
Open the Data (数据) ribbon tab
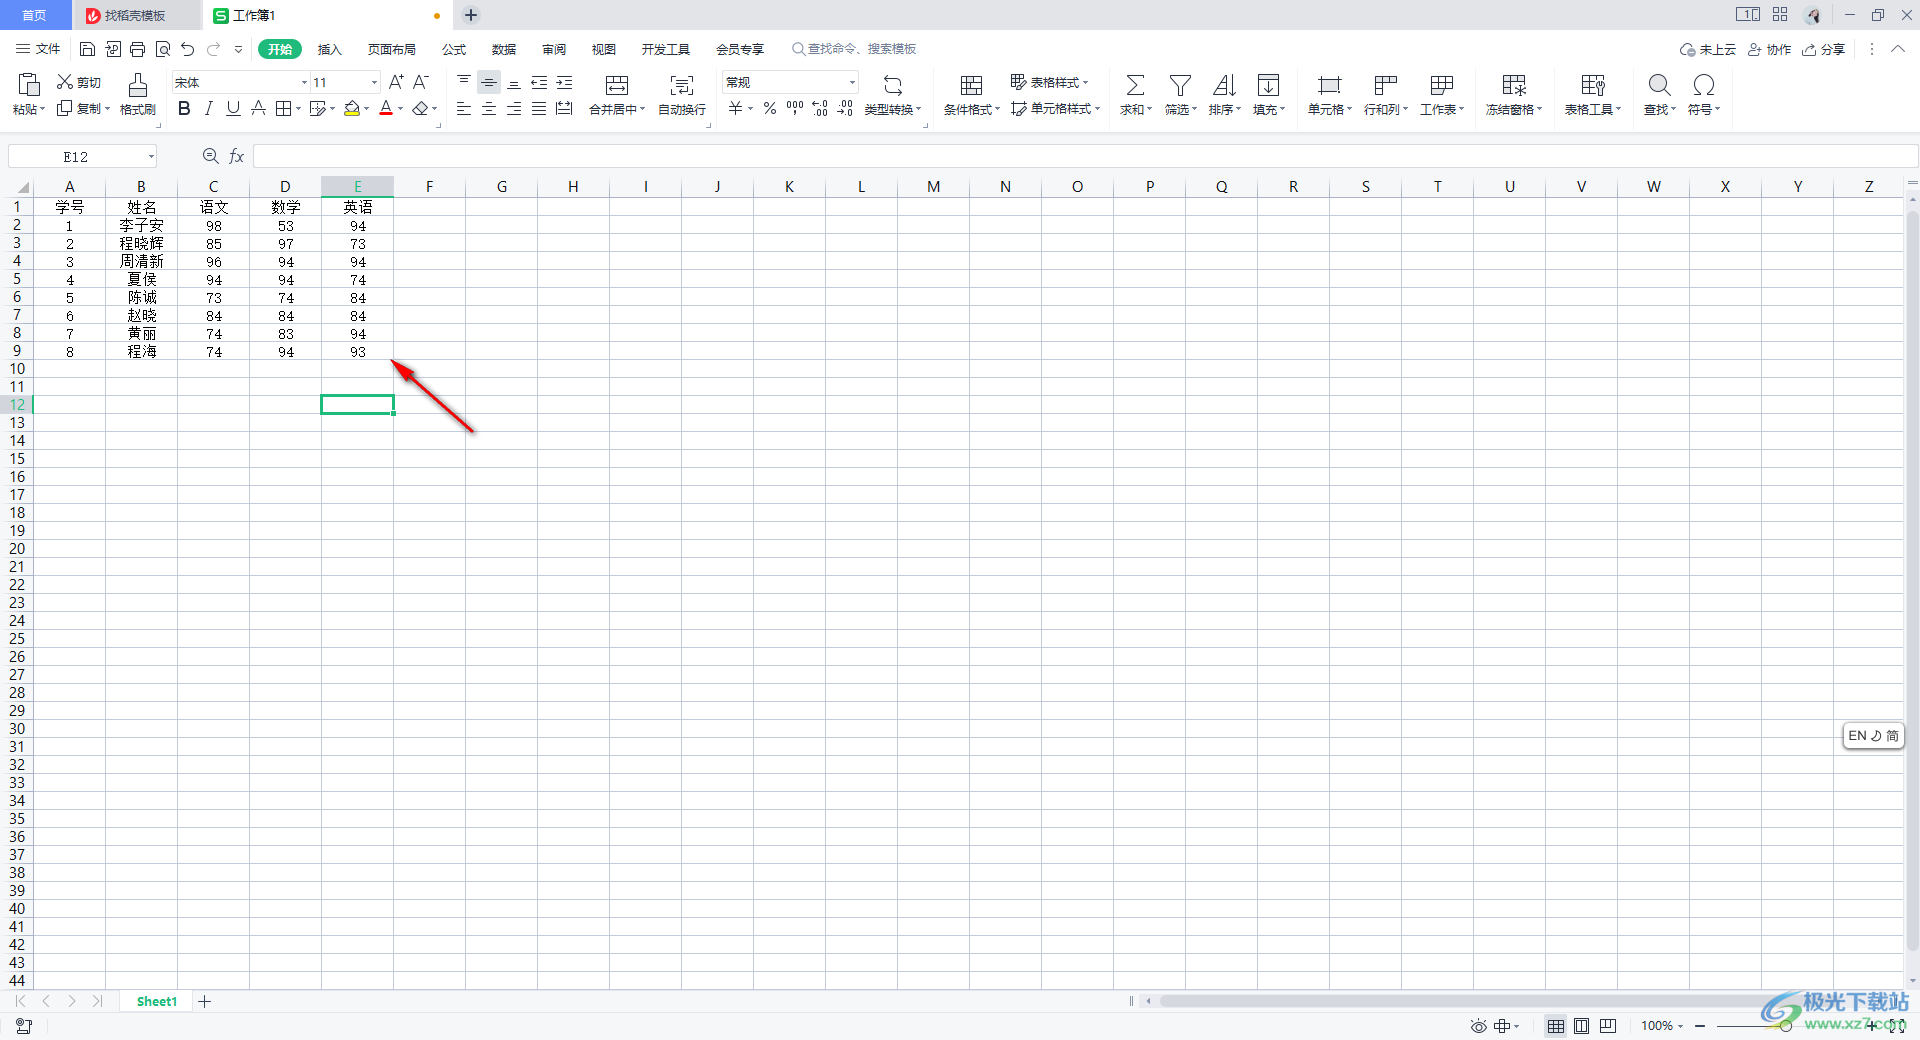point(504,49)
